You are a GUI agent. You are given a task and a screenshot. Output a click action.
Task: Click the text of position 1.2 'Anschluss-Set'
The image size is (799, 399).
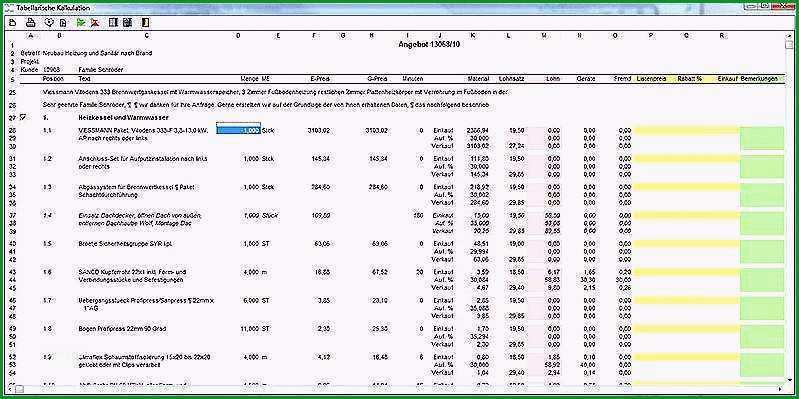143,163
